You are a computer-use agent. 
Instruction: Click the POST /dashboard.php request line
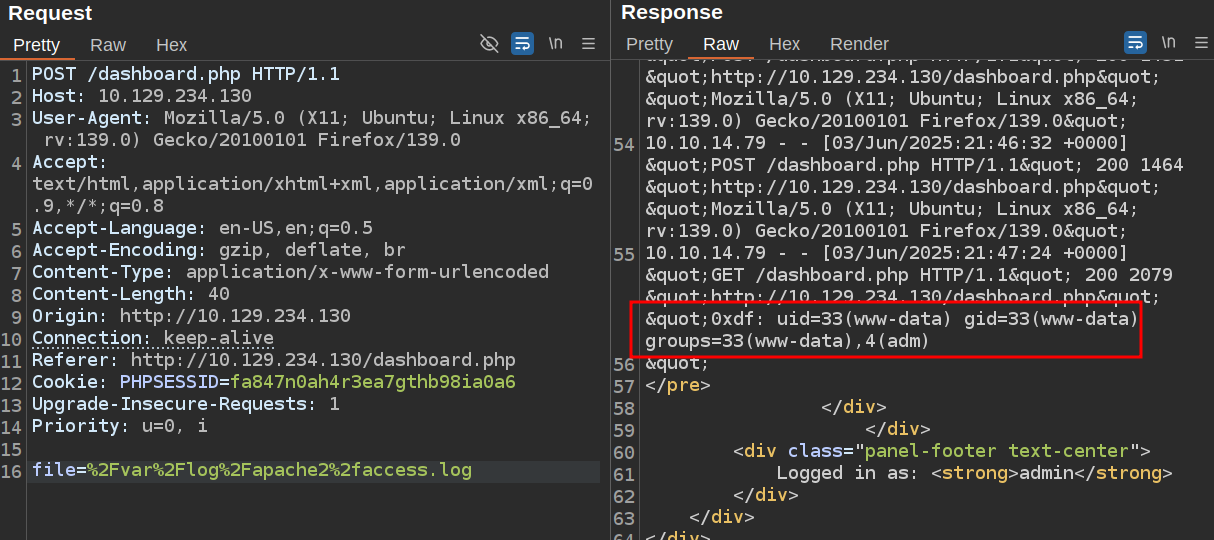(x=185, y=74)
